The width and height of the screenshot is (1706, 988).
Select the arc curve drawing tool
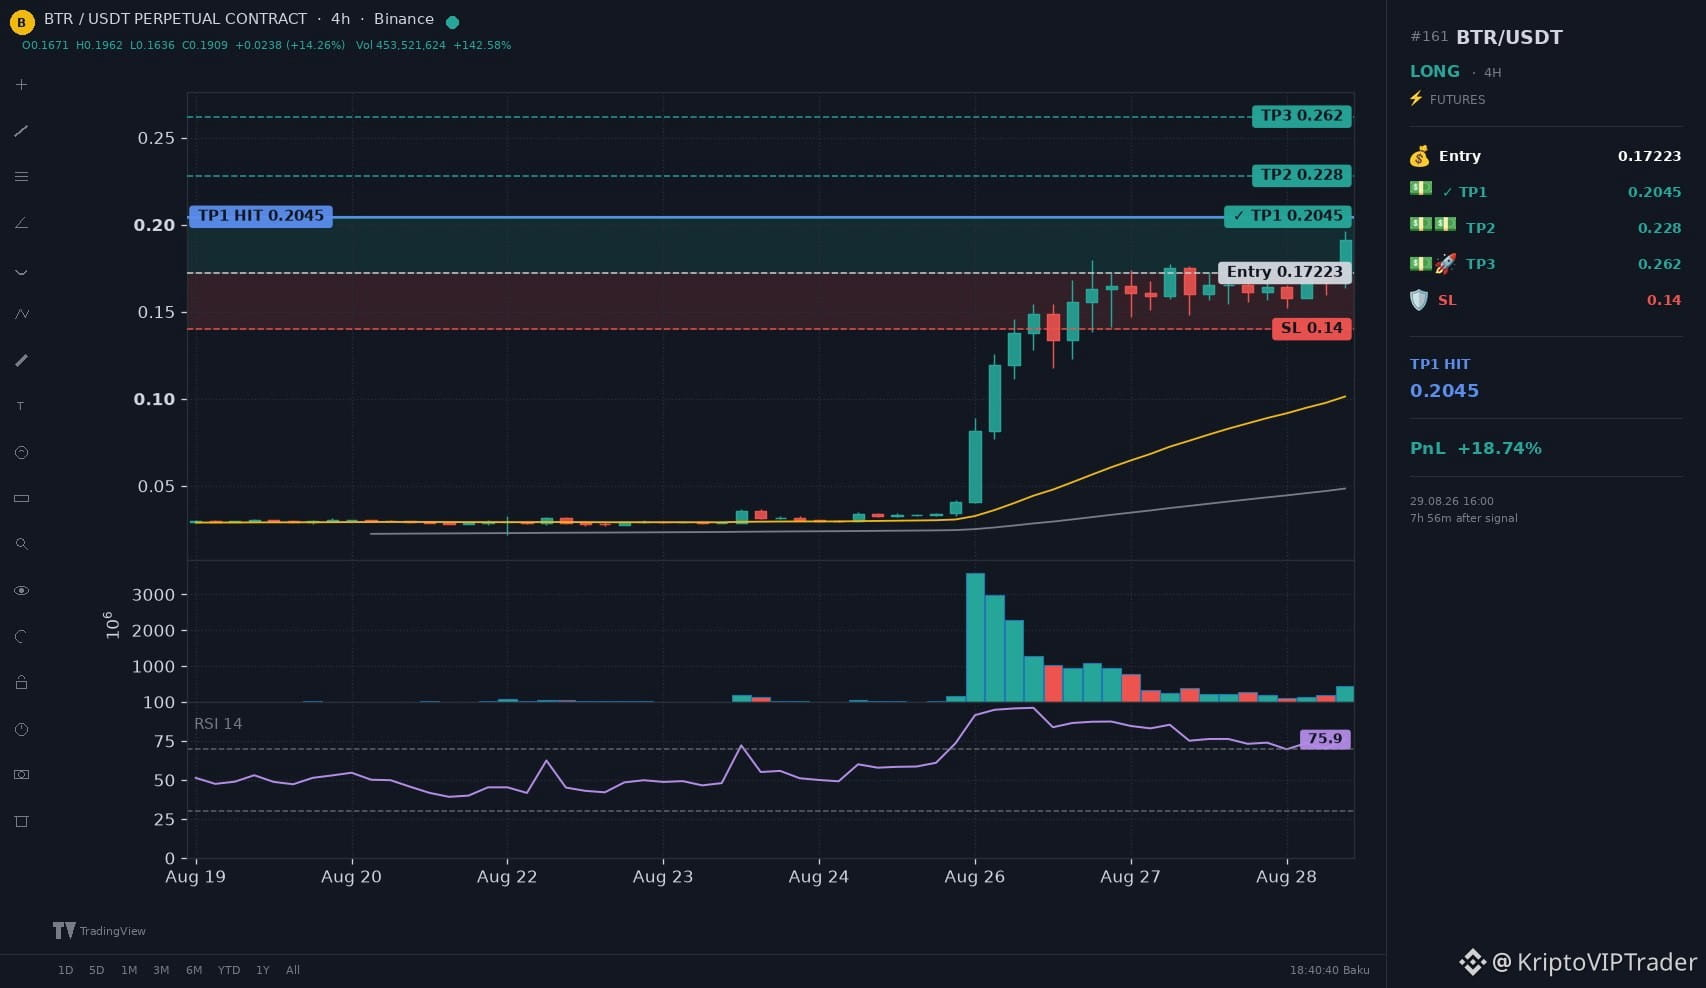pyautogui.click(x=21, y=270)
